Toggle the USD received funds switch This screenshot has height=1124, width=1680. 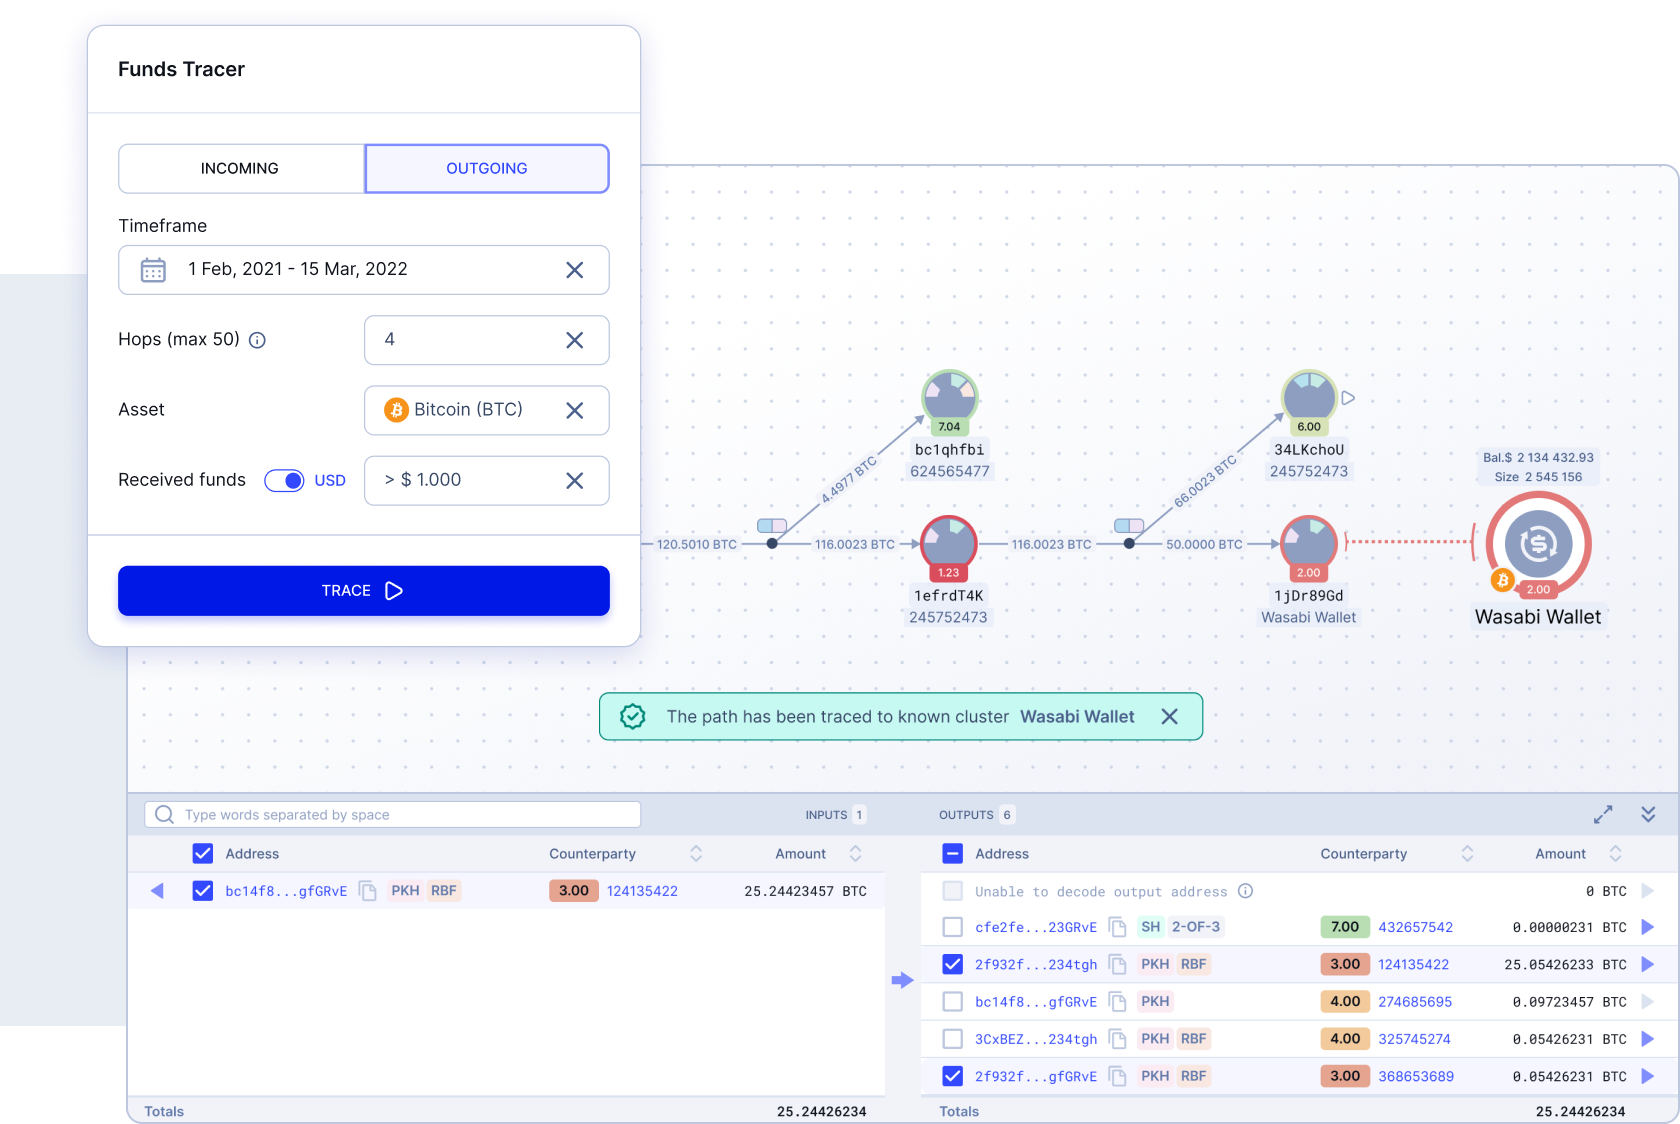click(x=284, y=481)
